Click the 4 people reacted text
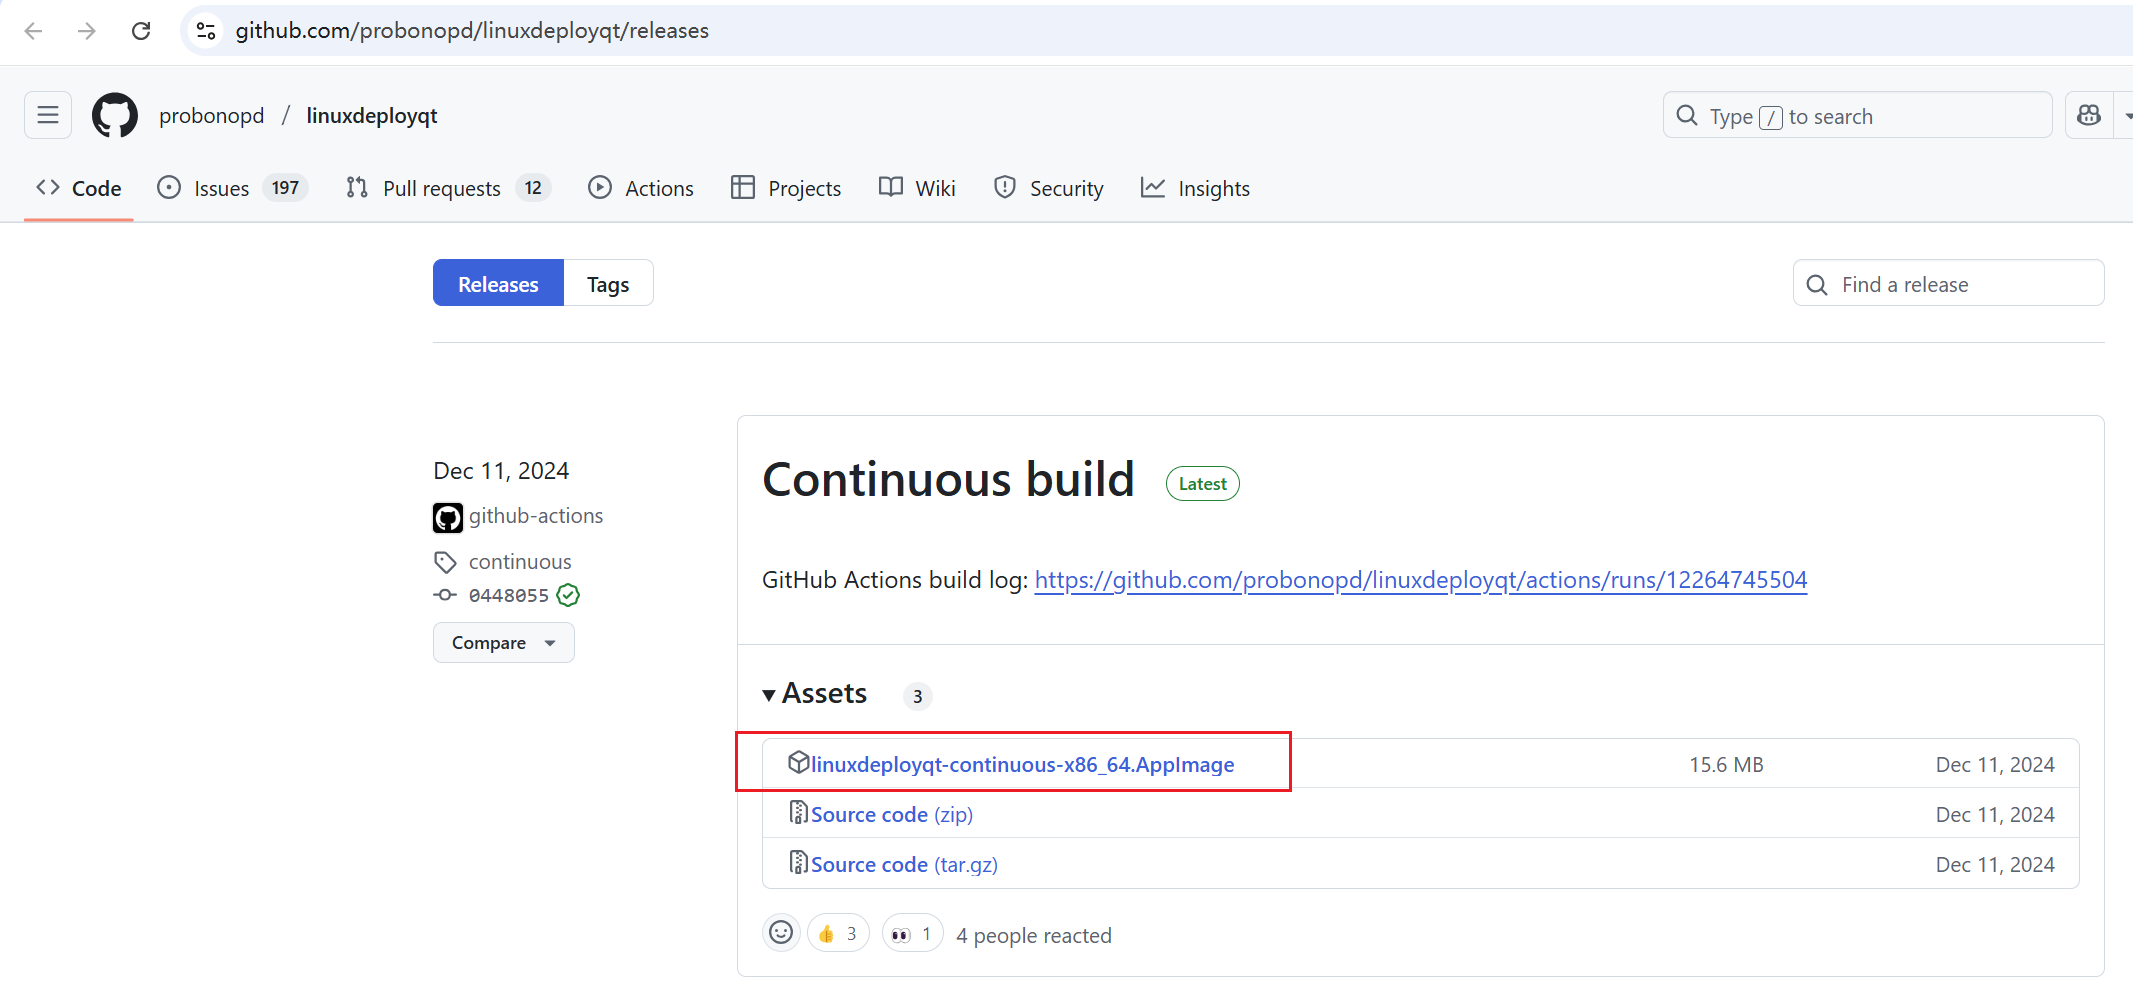 pos(1034,936)
